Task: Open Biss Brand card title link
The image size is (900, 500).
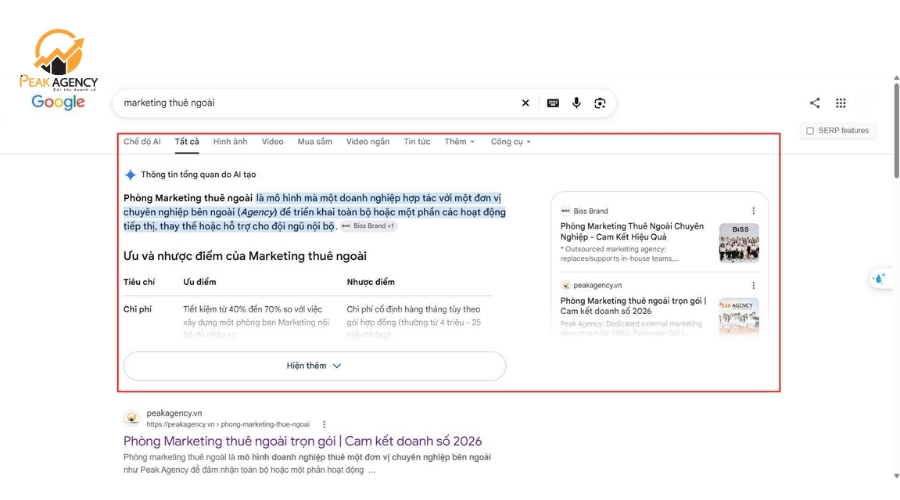Action: [632, 231]
